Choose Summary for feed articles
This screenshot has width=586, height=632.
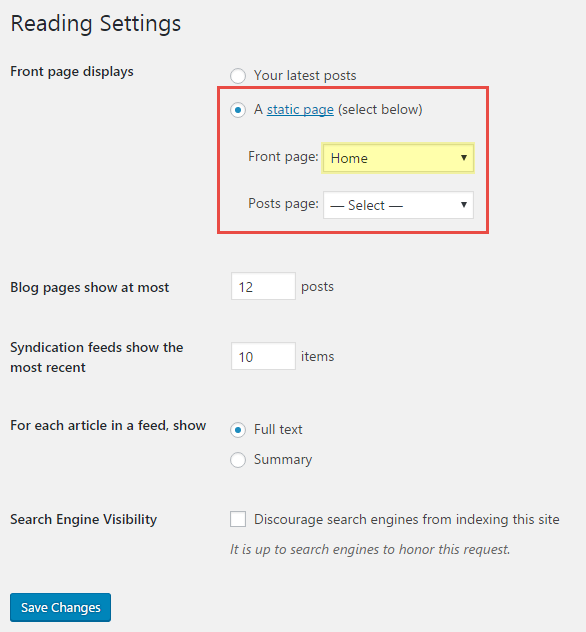(238, 460)
